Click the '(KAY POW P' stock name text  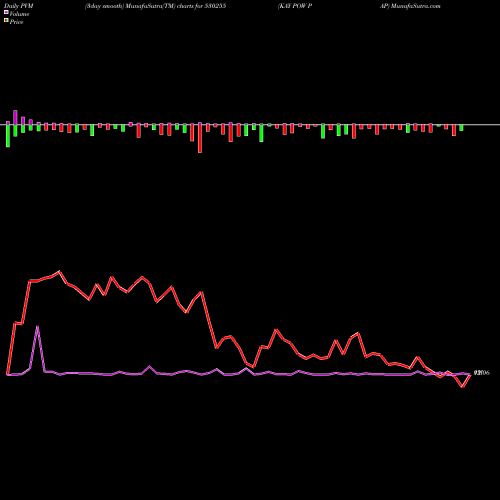295,6
